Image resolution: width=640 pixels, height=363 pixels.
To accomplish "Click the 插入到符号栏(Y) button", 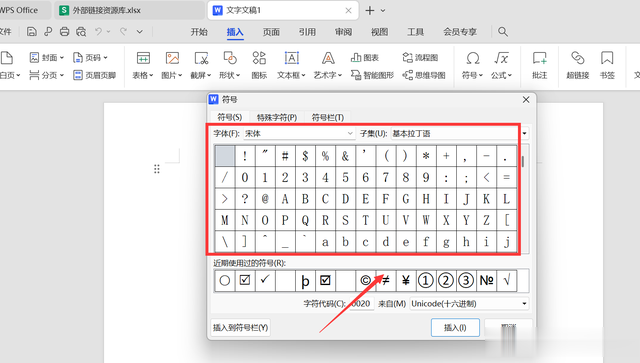I will point(240,327).
